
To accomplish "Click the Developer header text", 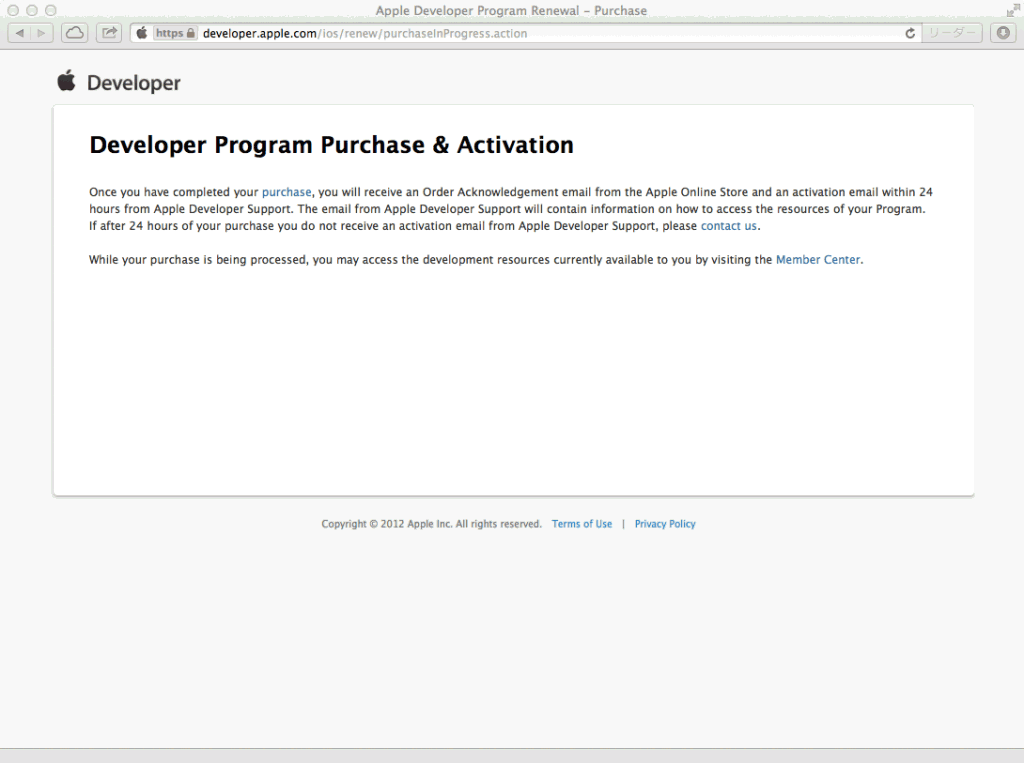I will tap(134, 83).
